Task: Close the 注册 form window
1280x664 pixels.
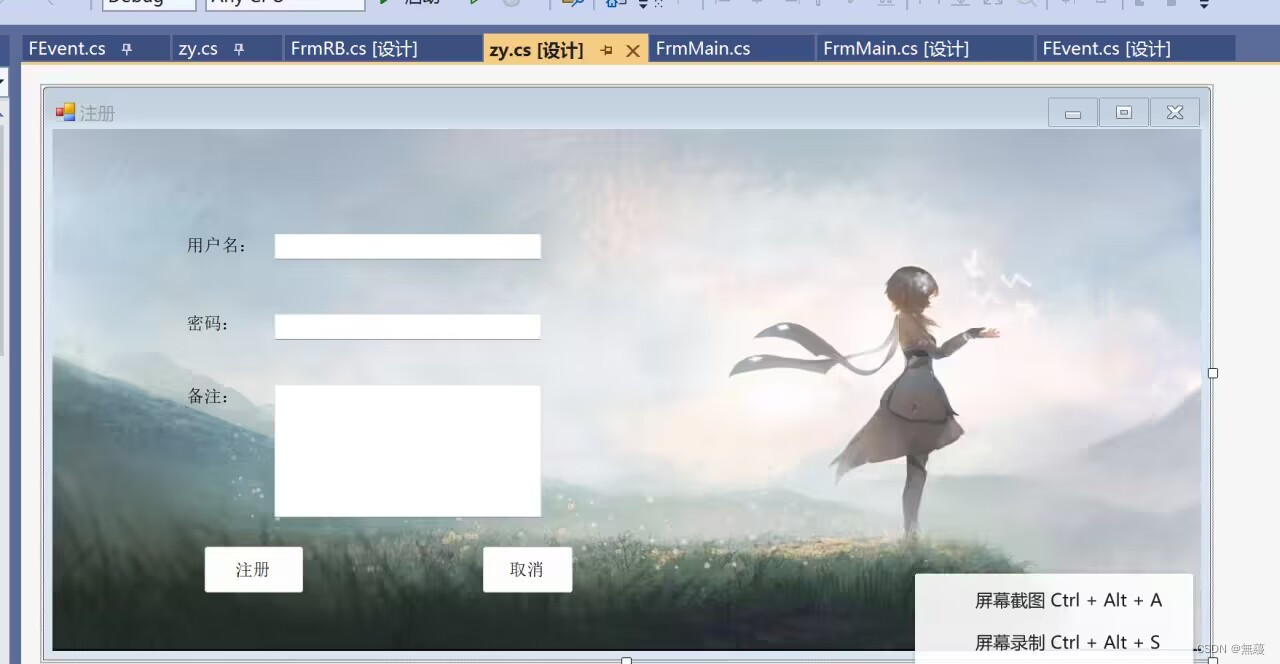Action: [1175, 113]
